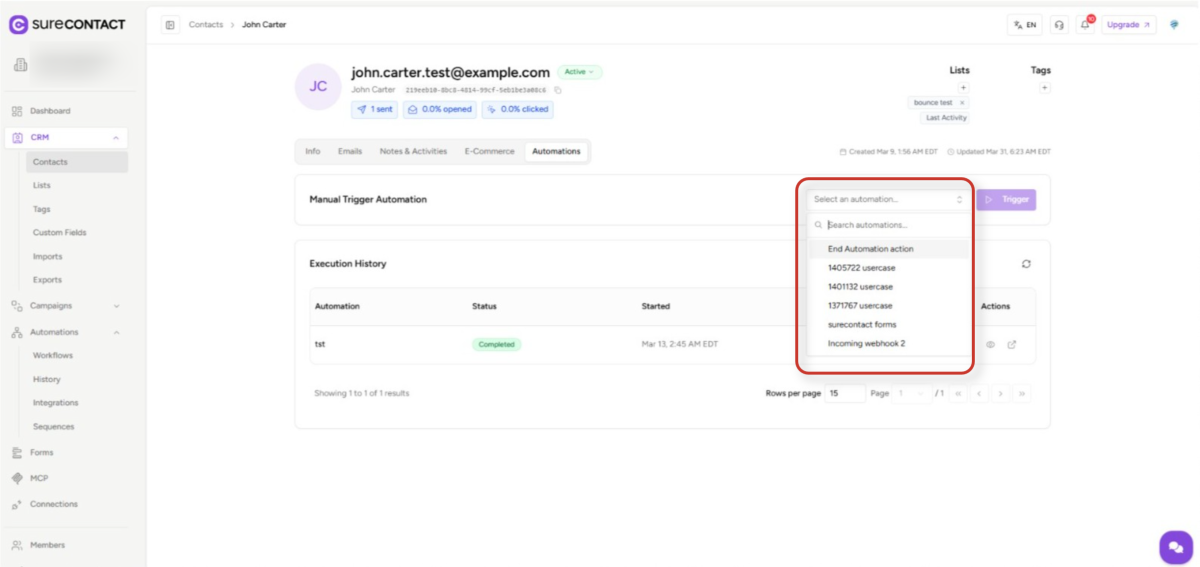This screenshot has width=1200, height=567.
Task: Switch to the Emails tab
Action: coord(349,151)
